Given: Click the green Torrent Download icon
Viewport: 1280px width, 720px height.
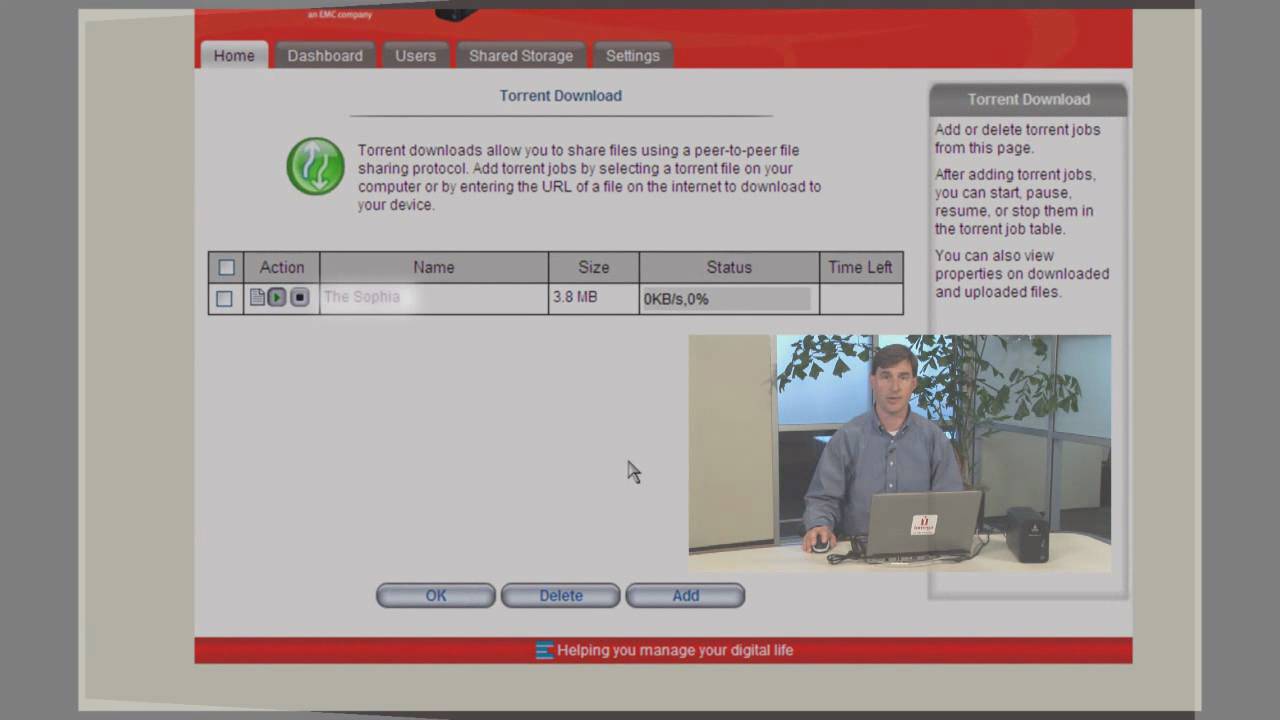Looking at the screenshot, I should tap(315, 166).
